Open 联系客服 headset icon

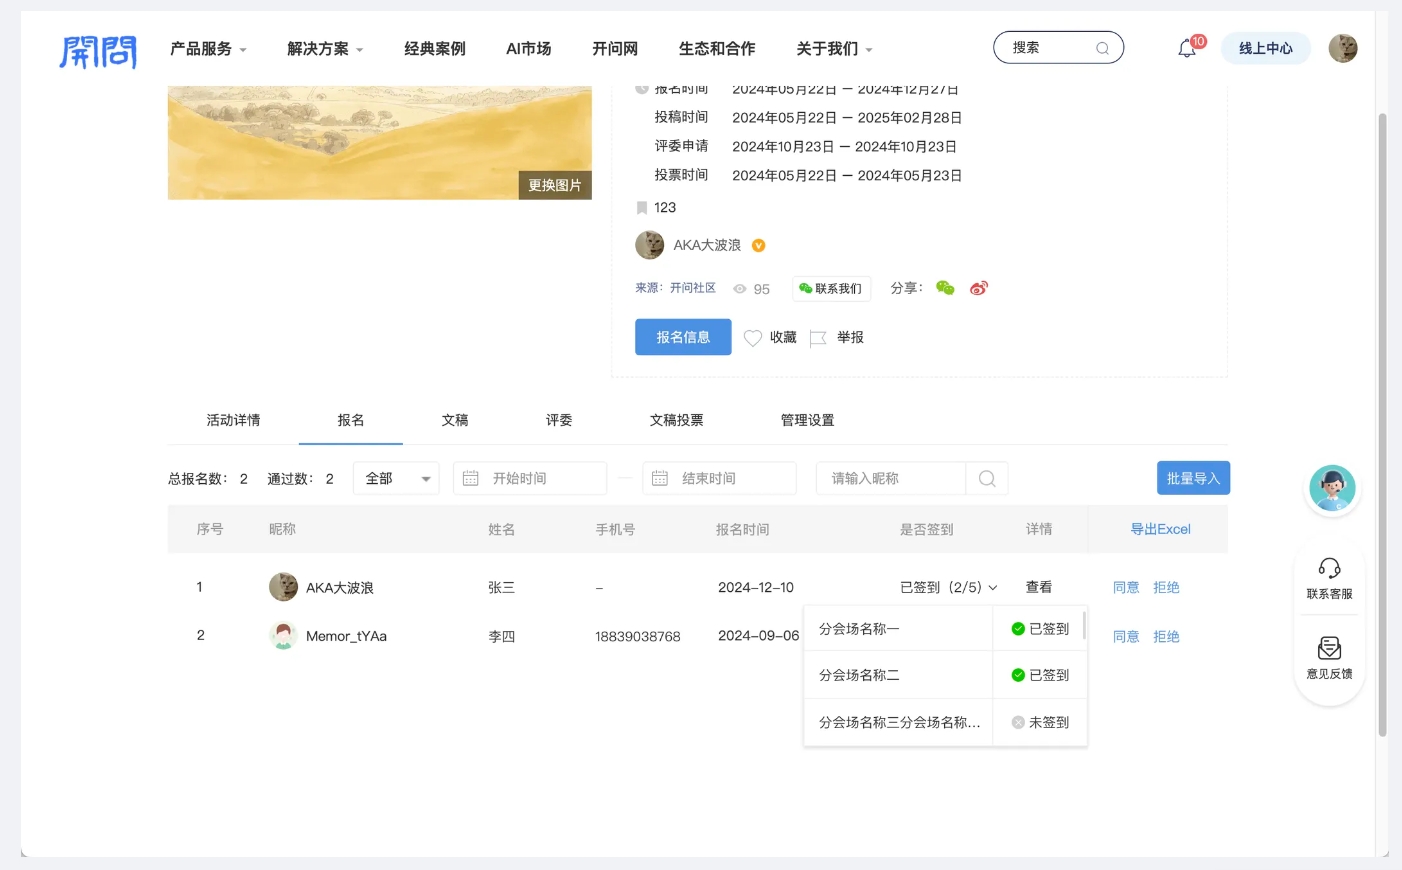click(1329, 569)
